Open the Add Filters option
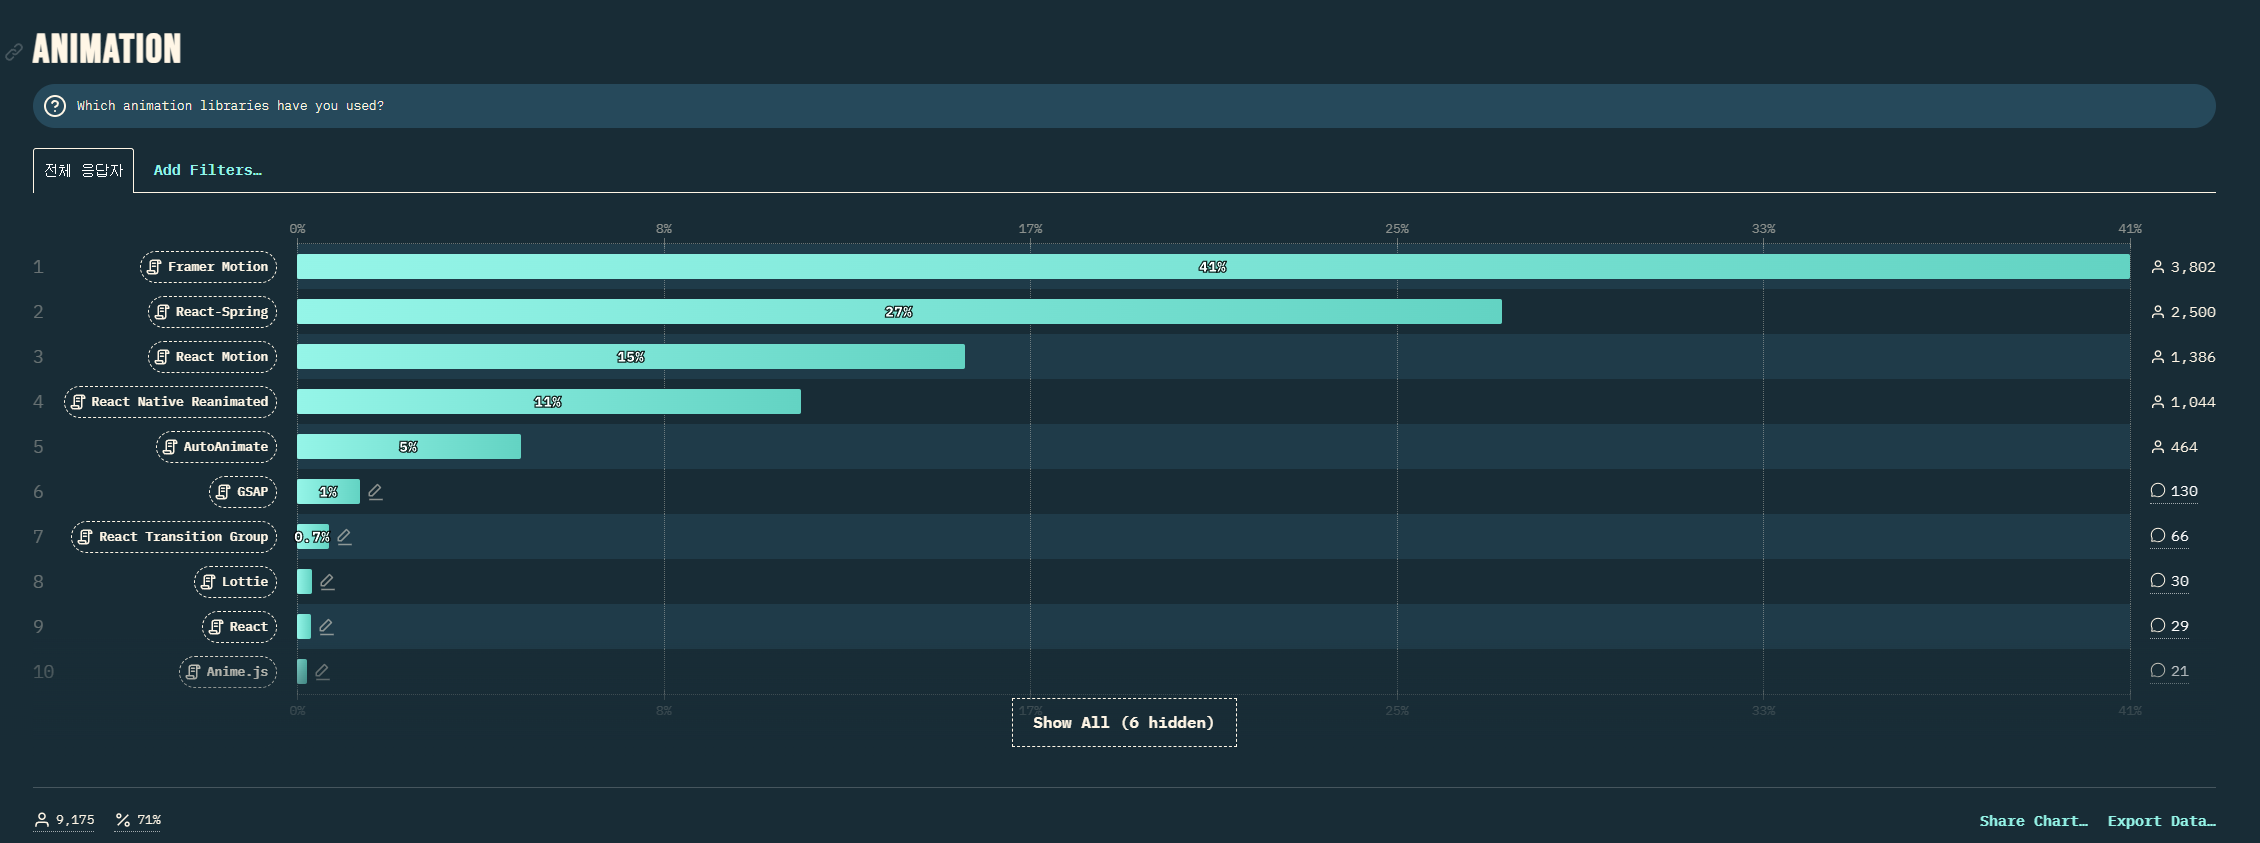This screenshot has width=2260, height=843. click(x=207, y=171)
